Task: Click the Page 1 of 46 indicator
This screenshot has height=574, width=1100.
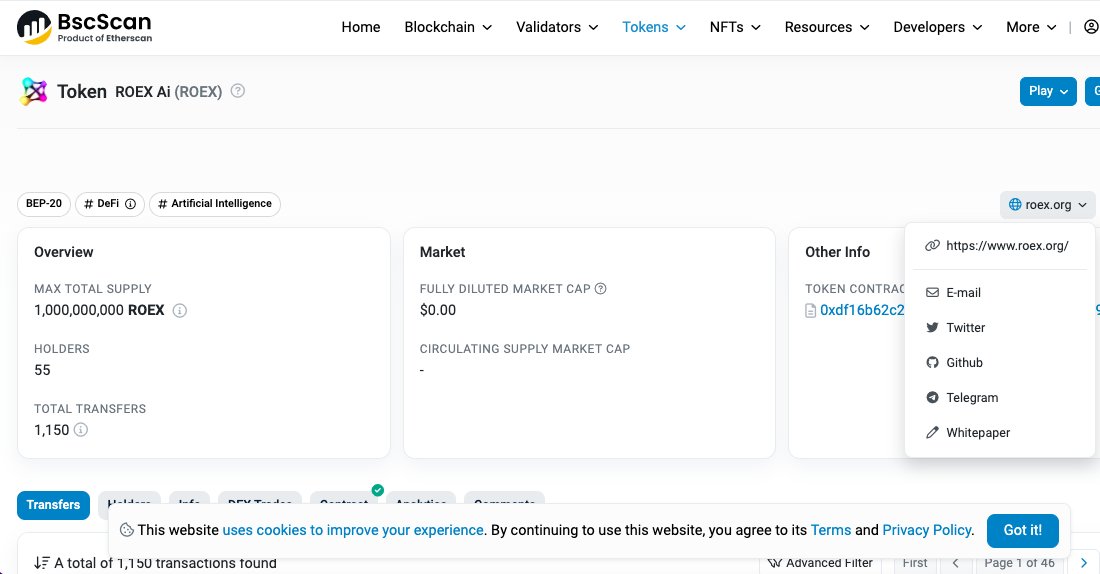Action: click(x=1019, y=563)
